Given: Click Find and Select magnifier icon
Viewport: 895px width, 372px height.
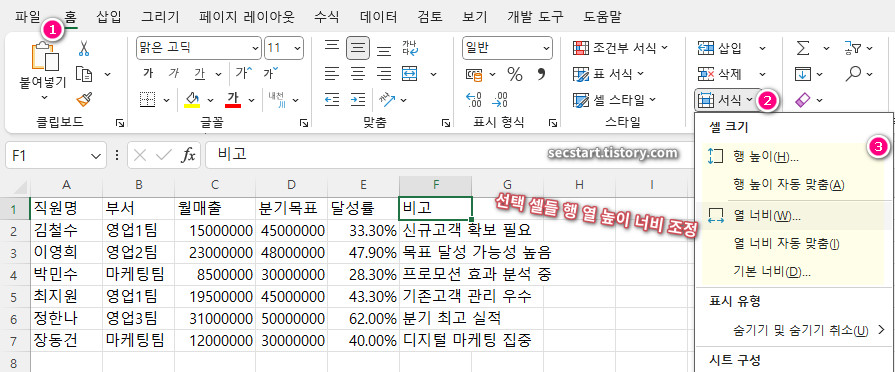Looking at the screenshot, I should [853, 74].
